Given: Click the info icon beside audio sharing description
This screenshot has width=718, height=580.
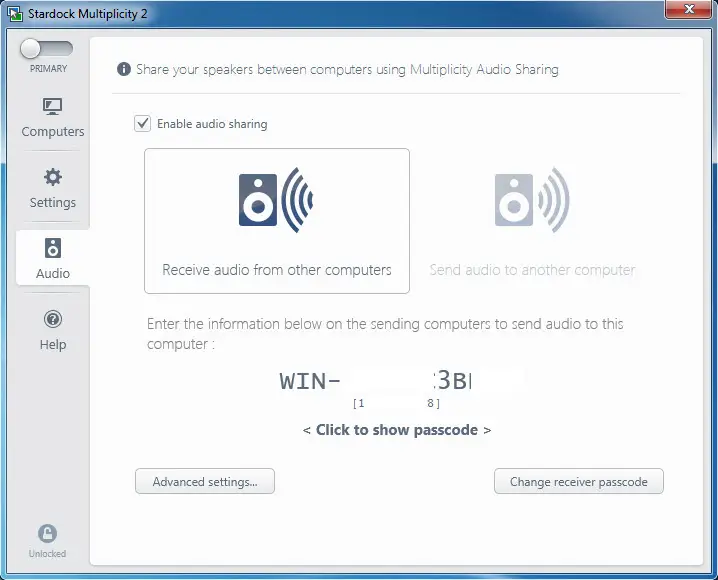Looking at the screenshot, I should click(124, 69).
